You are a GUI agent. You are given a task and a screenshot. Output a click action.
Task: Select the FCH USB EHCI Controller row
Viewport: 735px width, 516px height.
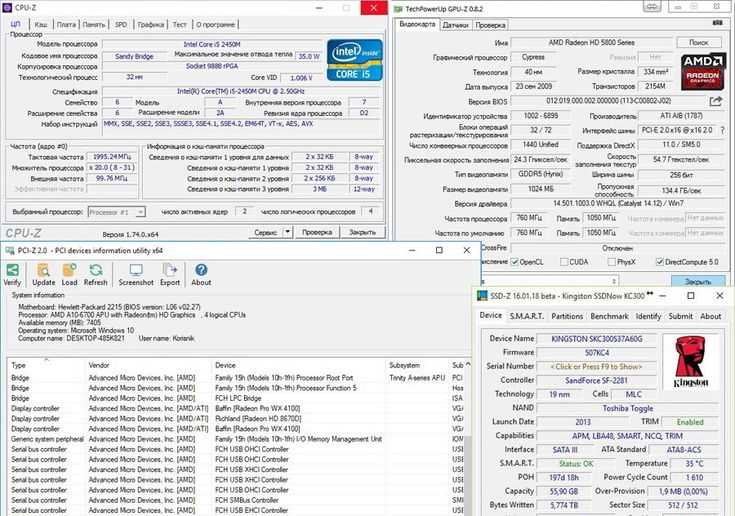tap(236, 510)
